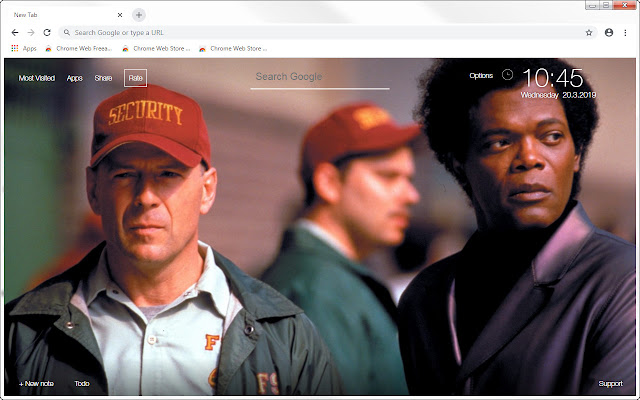Open the Todo list
Image resolution: width=640 pixels, height=400 pixels.
[x=82, y=384]
